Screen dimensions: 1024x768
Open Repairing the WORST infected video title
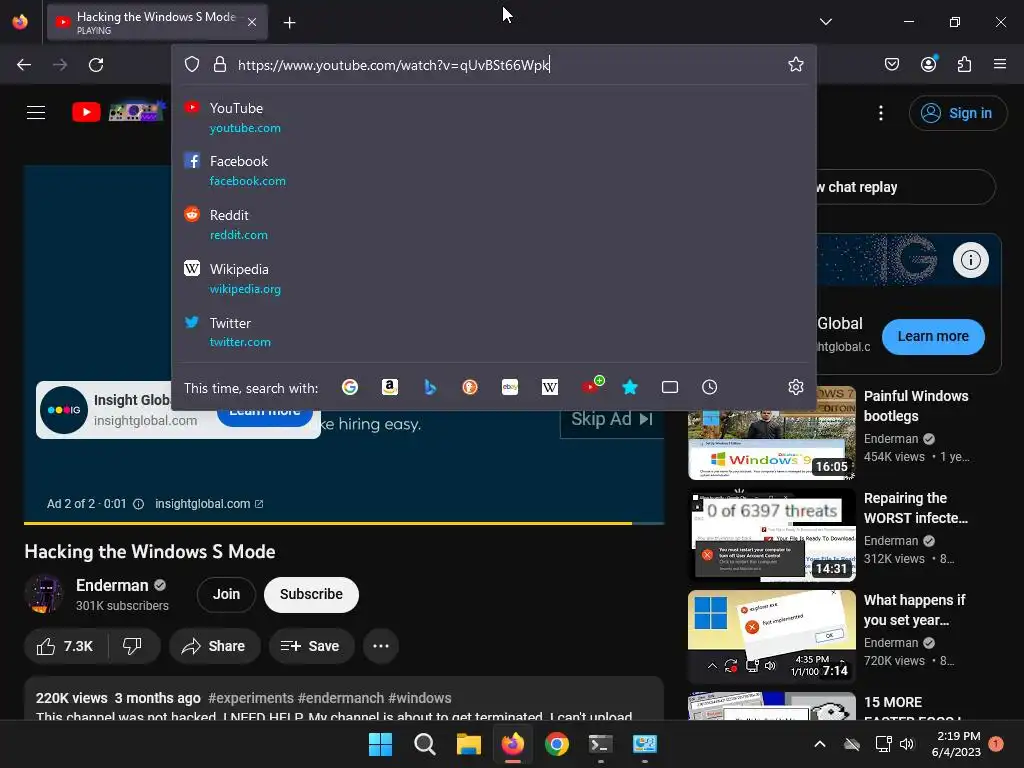tap(916, 508)
